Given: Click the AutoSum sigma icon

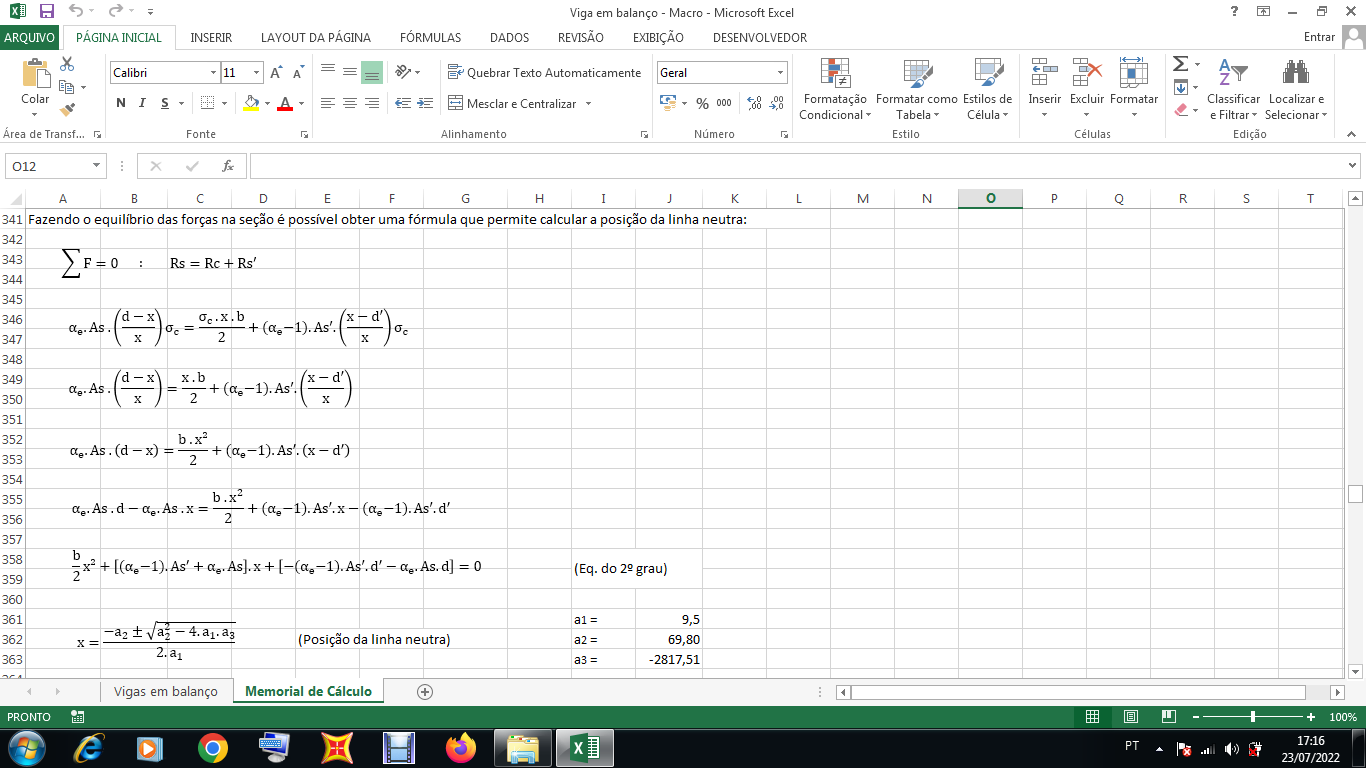Looking at the screenshot, I should 1181,64.
